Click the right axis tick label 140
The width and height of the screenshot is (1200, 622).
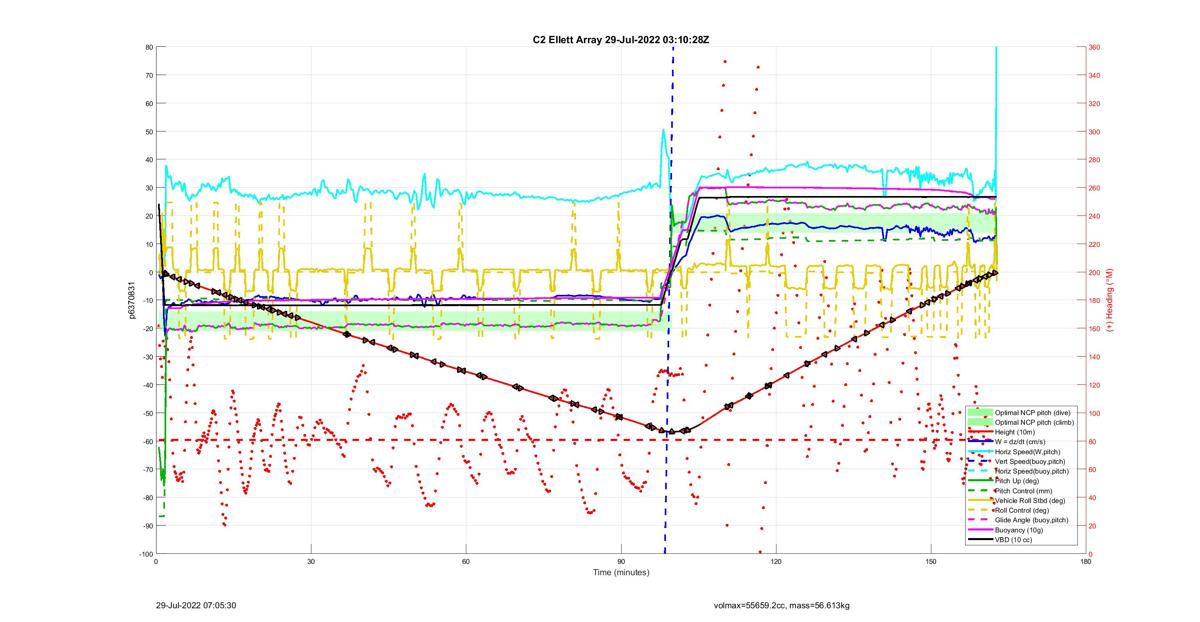(x=1094, y=357)
